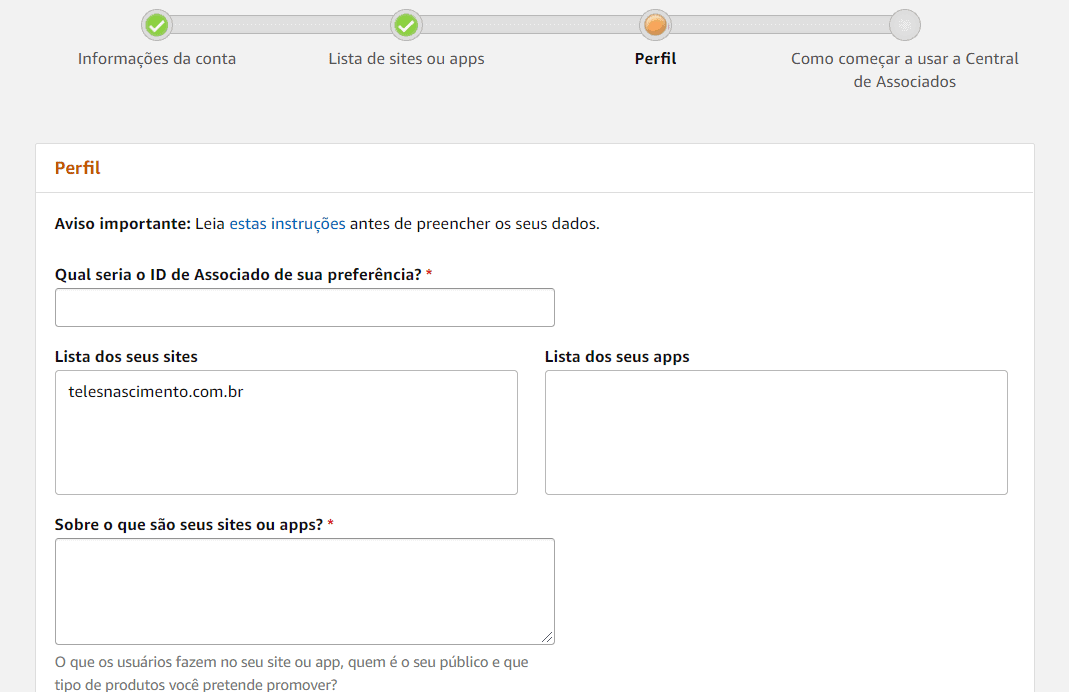Go to the Informações da conta step label
1069x692 pixels.
(x=157, y=58)
